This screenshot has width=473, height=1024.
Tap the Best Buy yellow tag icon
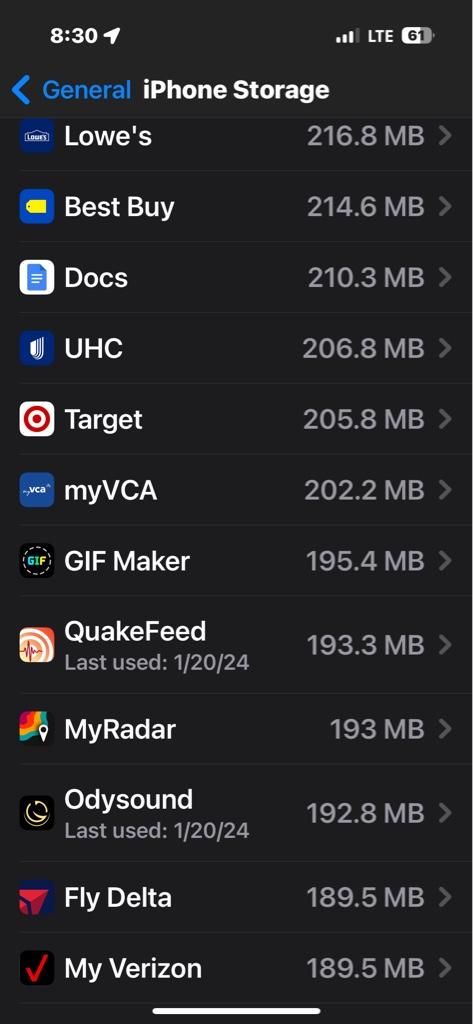pyautogui.click(x=37, y=206)
